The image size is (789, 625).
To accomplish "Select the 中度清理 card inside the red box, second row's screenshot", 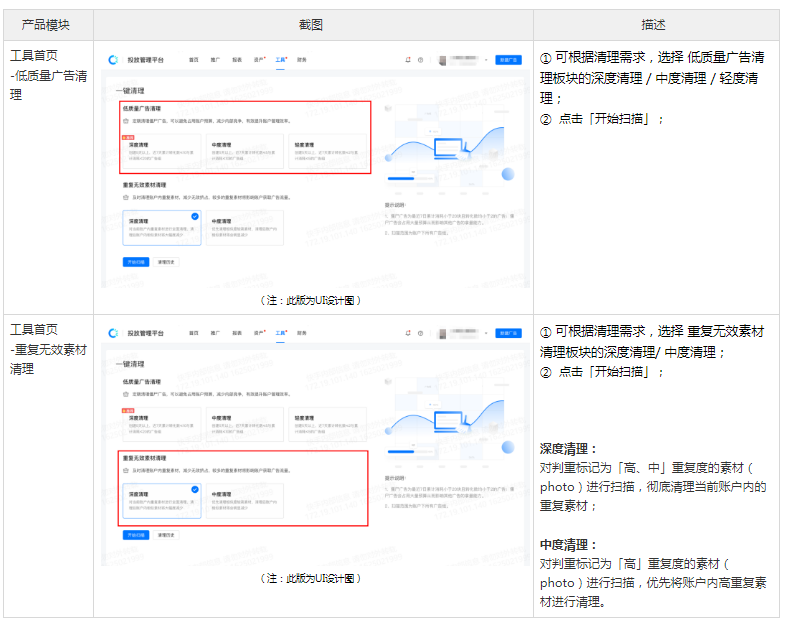I will (x=245, y=501).
